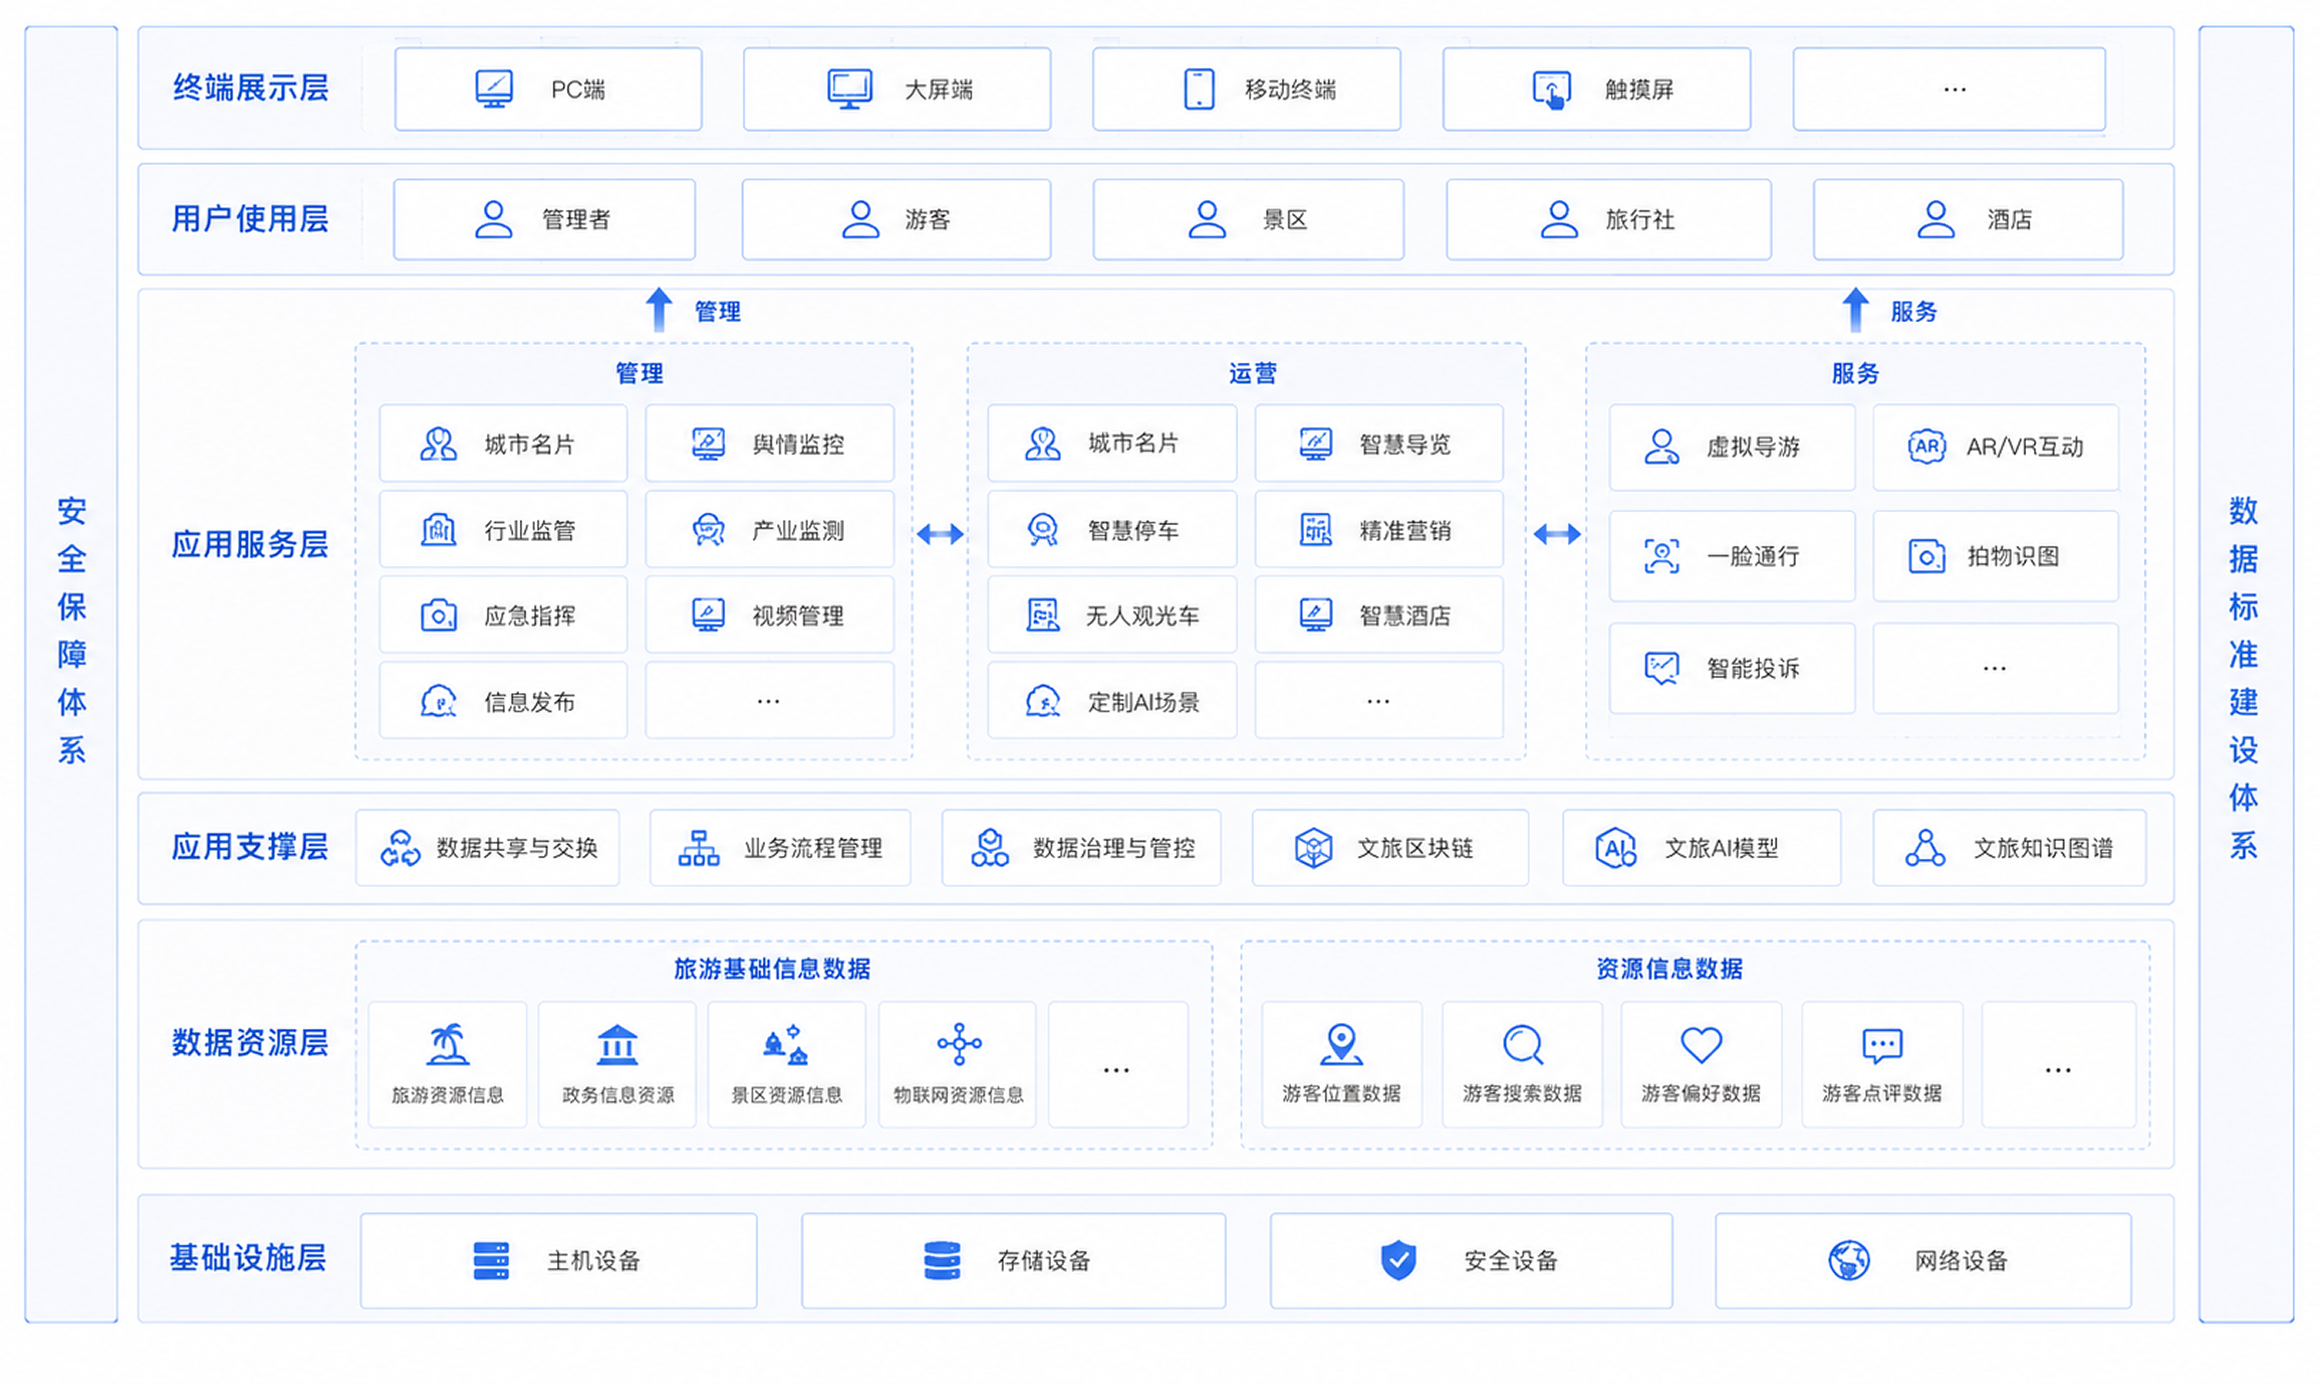
Task: Click the ellipsis box in 终端展示层
Action: click(x=1949, y=89)
